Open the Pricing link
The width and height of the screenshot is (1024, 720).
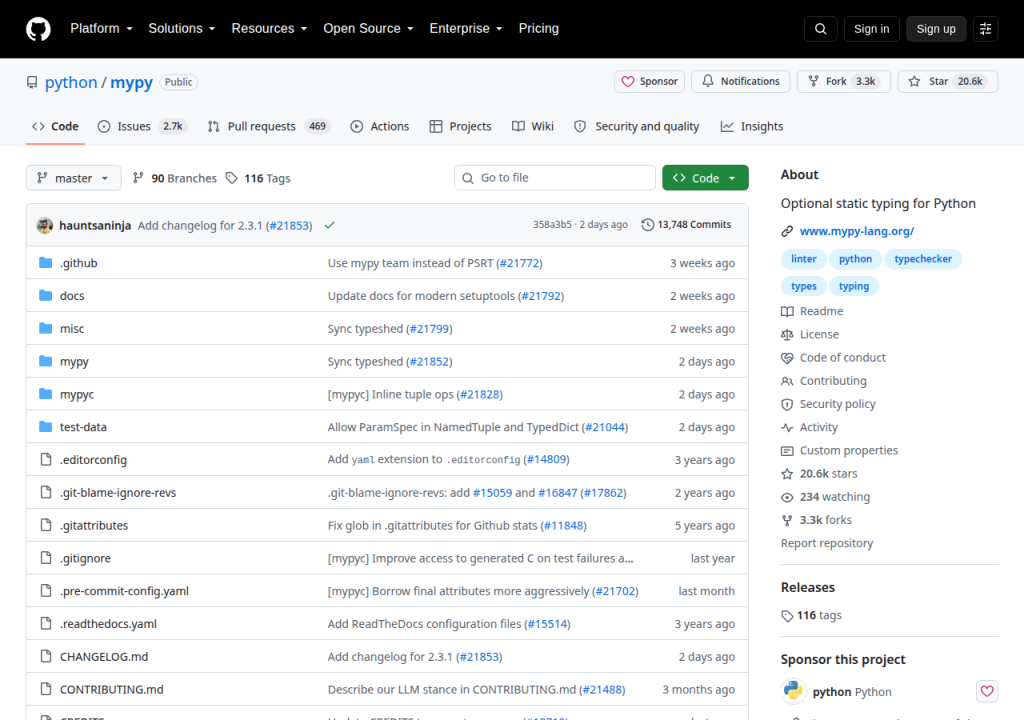538,29
